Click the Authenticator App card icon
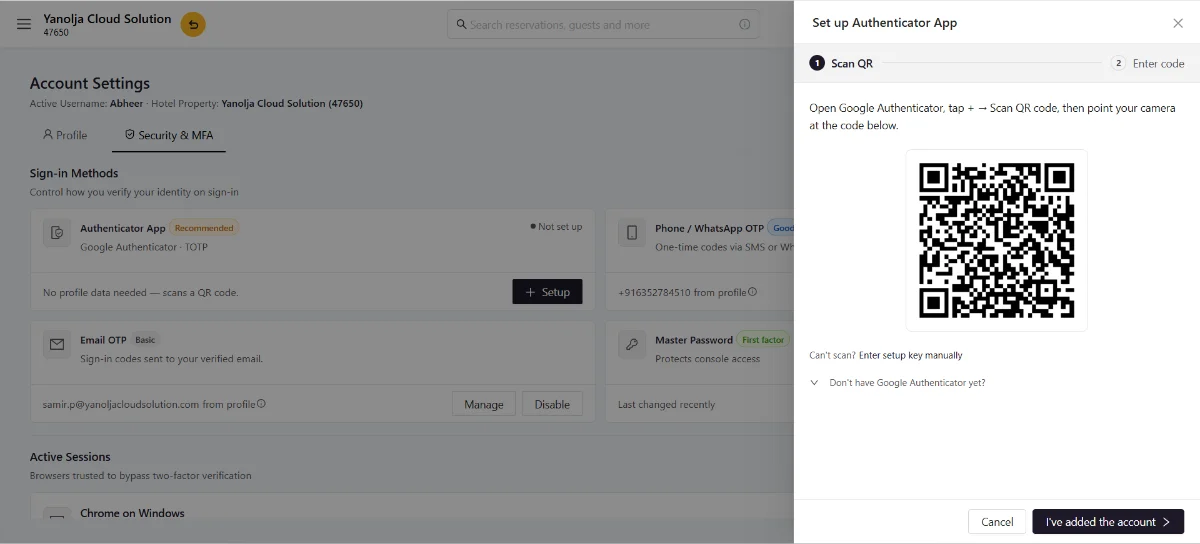 [57, 233]
